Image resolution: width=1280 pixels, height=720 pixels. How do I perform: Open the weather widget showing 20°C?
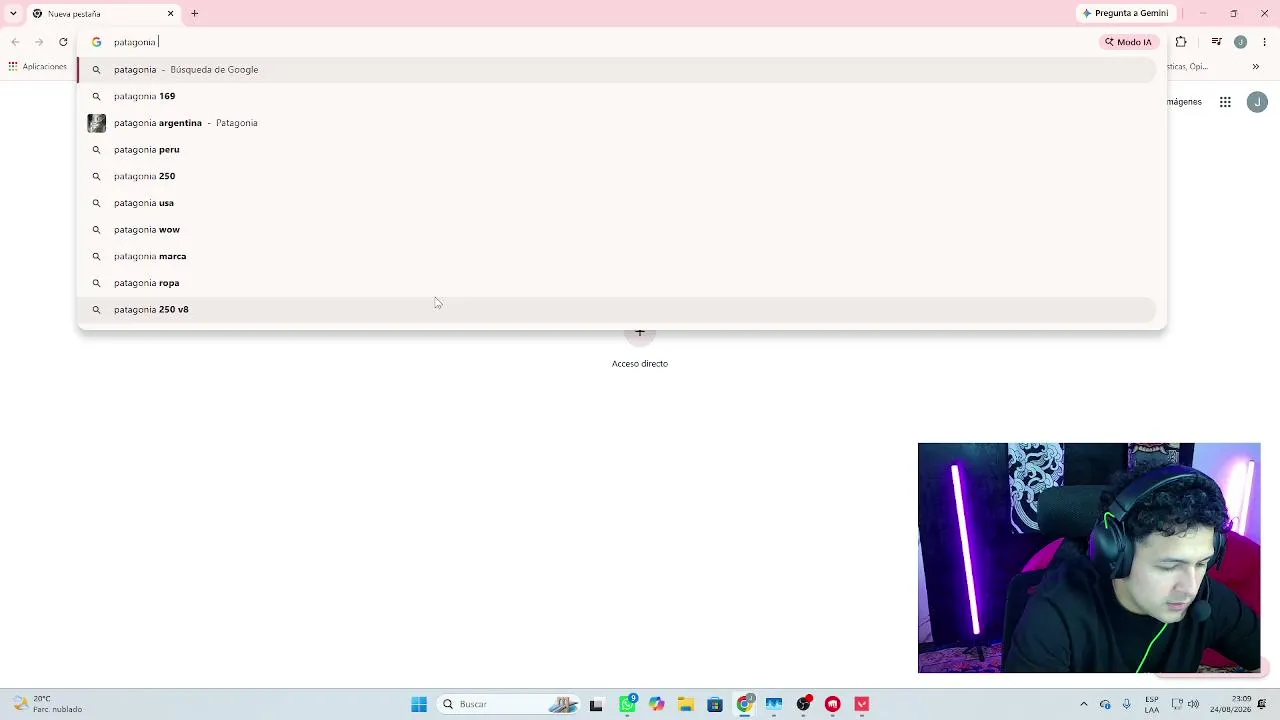pos(50,704)
